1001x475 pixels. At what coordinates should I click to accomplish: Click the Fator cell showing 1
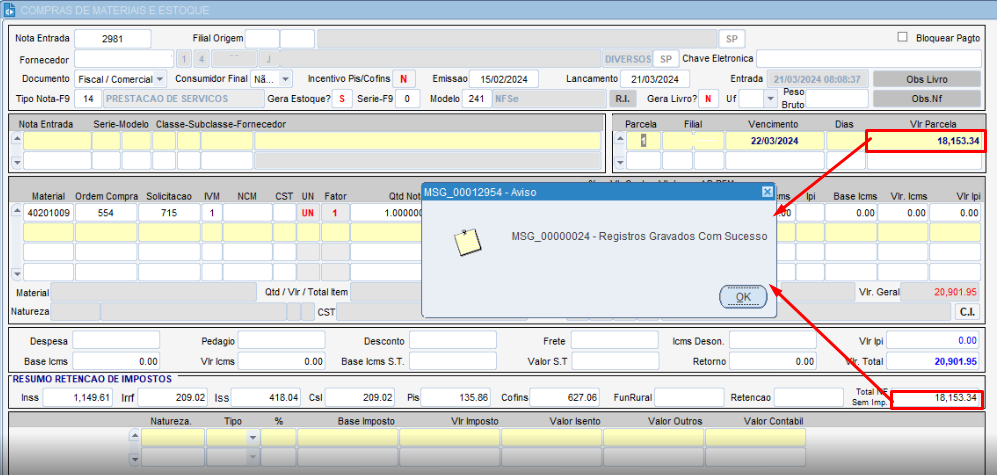coord(335,213)
